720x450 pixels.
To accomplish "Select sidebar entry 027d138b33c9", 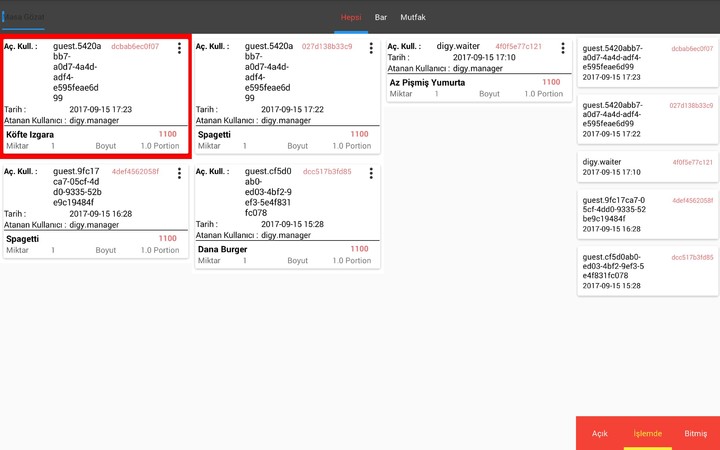I will [647, 118].
